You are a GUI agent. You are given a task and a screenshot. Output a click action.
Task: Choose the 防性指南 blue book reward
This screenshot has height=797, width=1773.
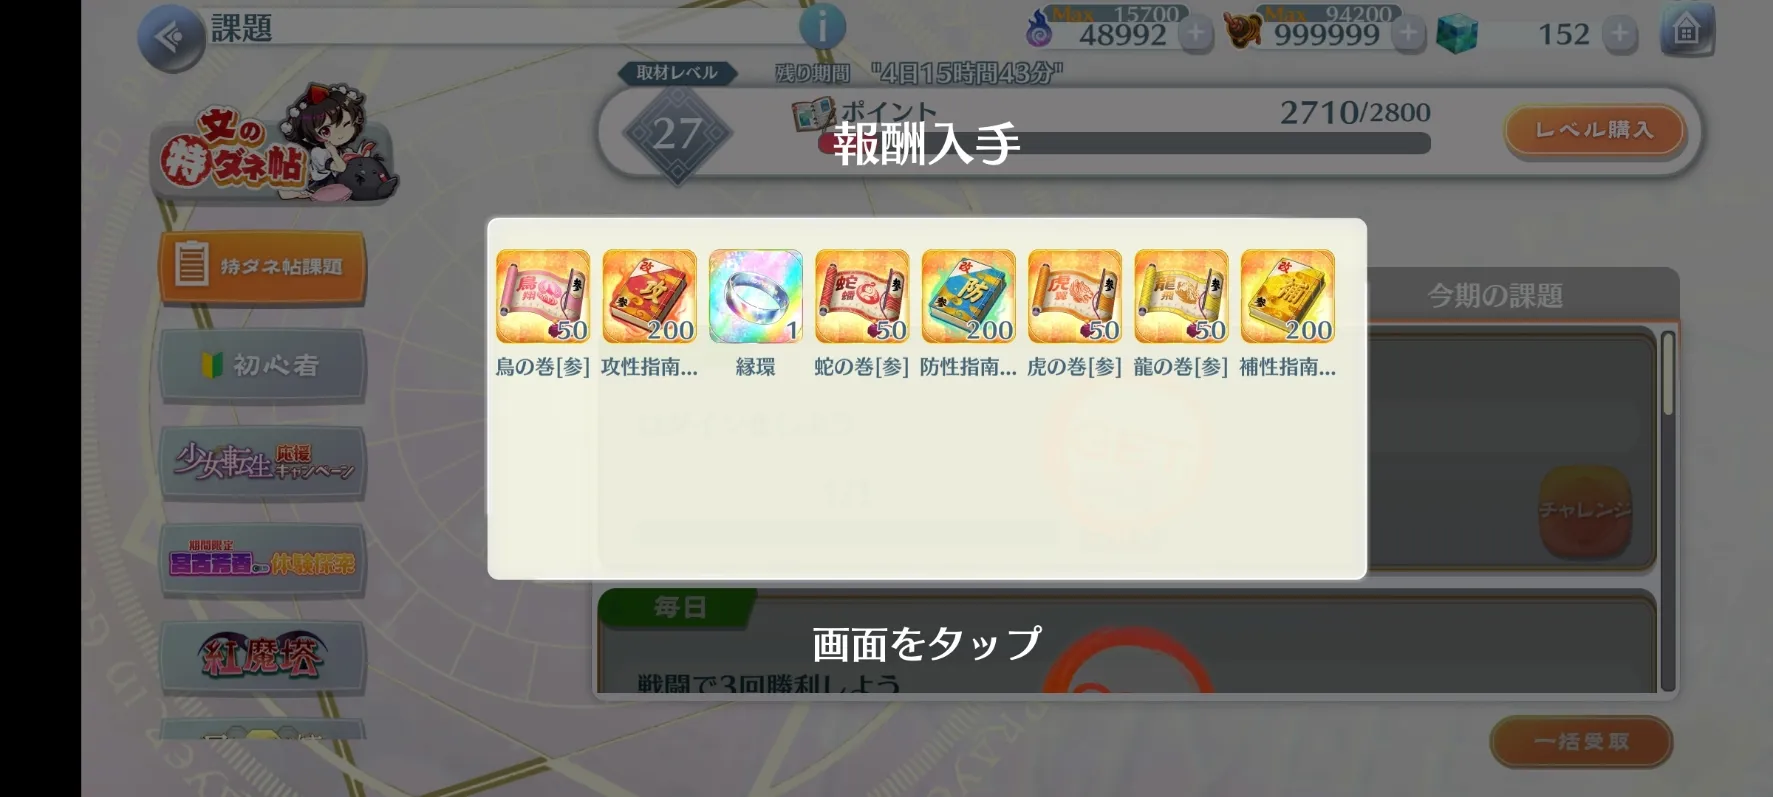[968, 296]
